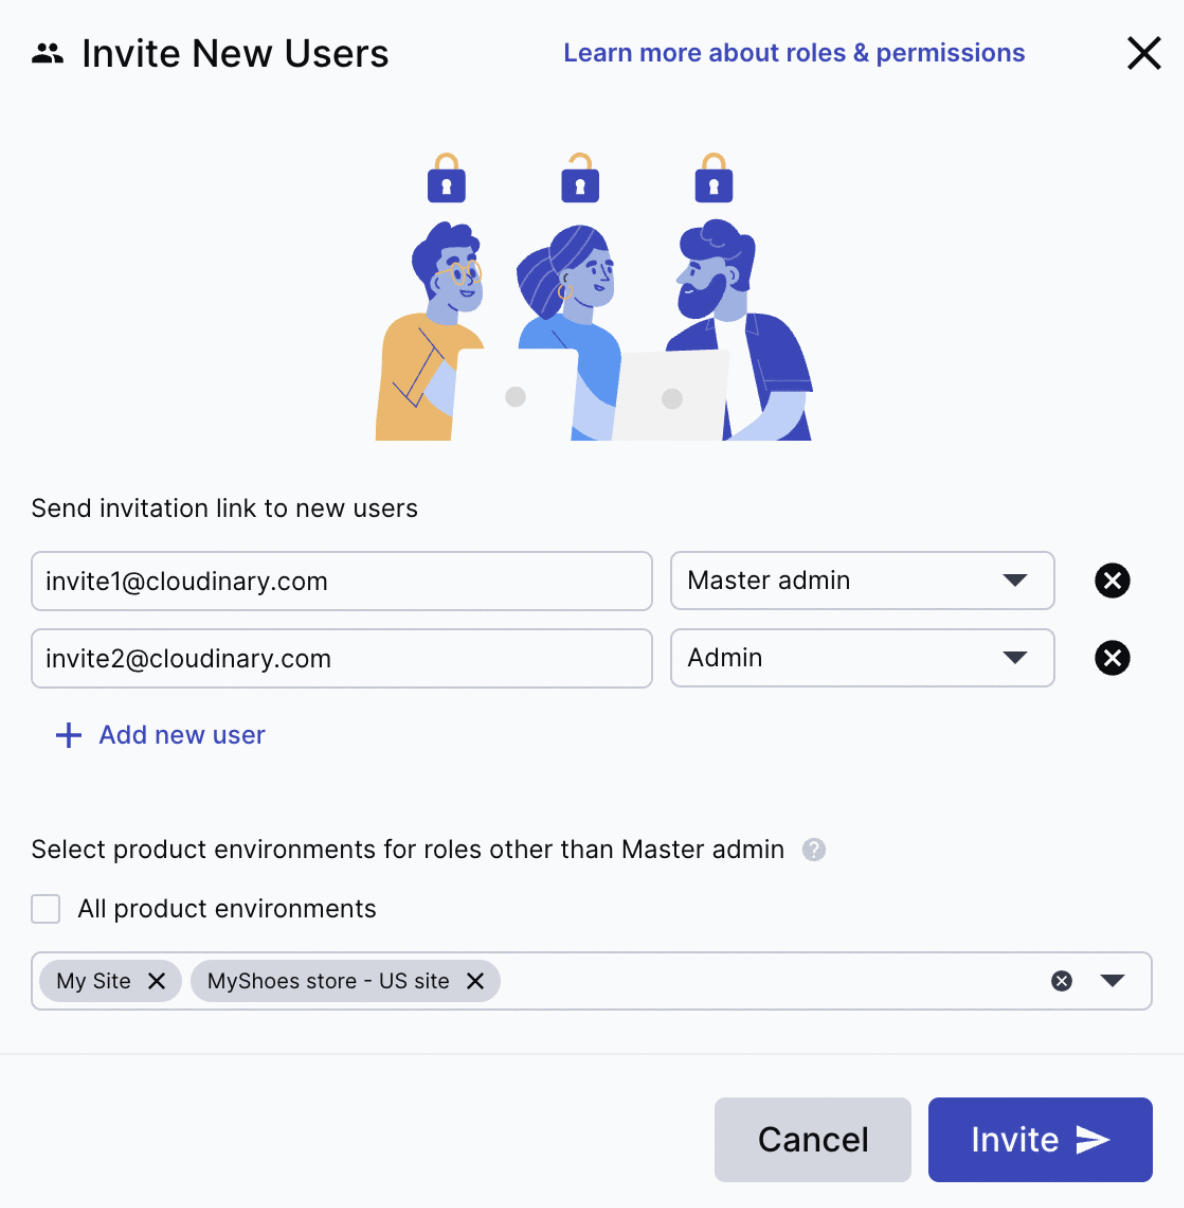The height and width of the screenshot is (1208, 1184).
Task: Open the Admin role dropdown
Action: pyautogui.click(x=862, y=658)
